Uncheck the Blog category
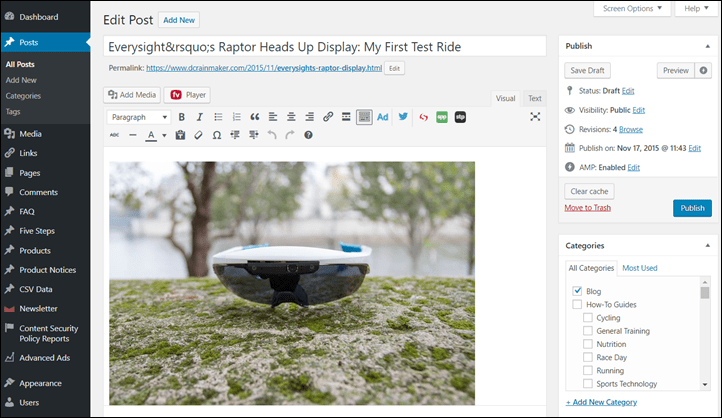The height and width of the screenshot is (418, 722). pyautogui.click(x=577, y=291)
